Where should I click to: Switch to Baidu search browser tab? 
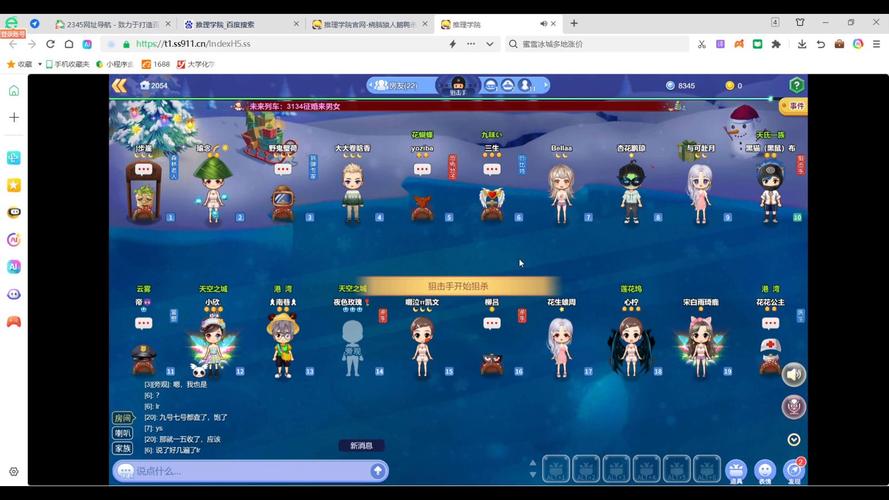coord(243,24)
